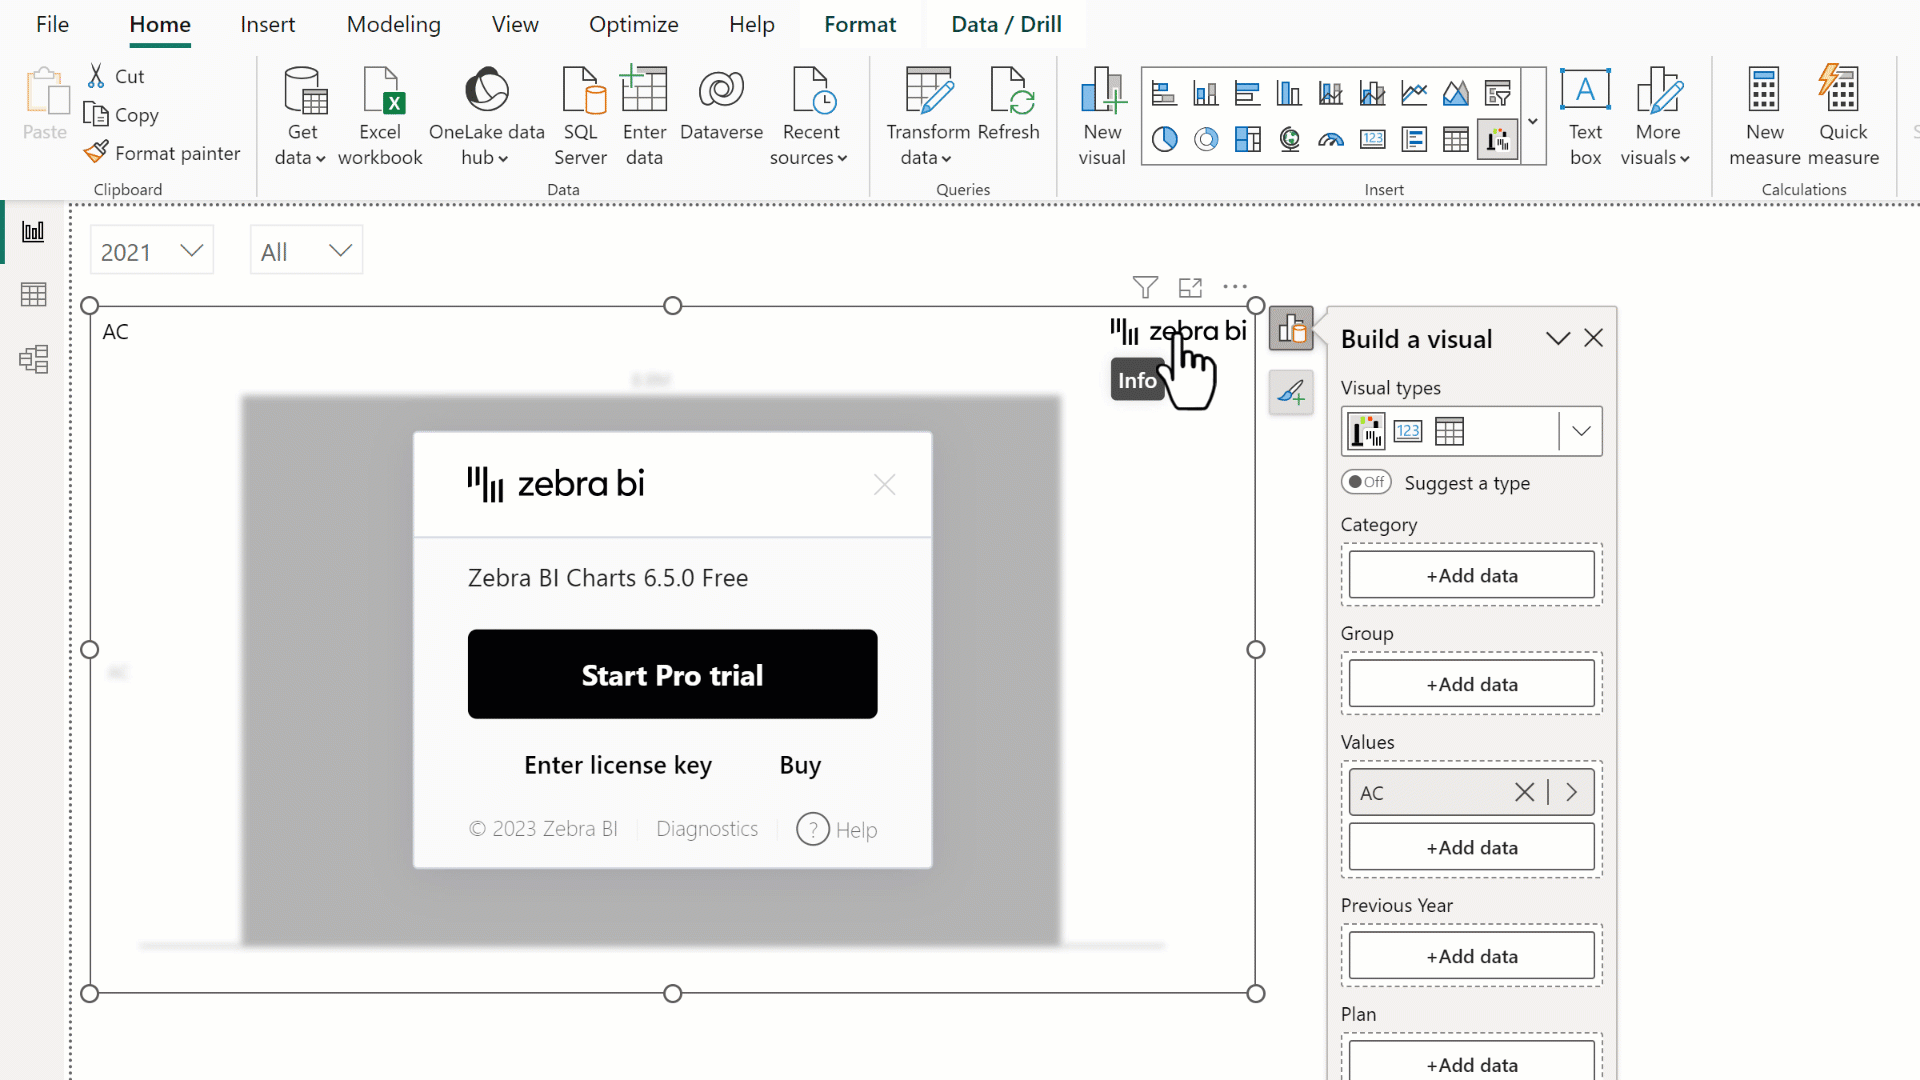This screenshot has height=1080, width=1920.
Task: Click the Start Pro trial button
Action: pos(671,674)
